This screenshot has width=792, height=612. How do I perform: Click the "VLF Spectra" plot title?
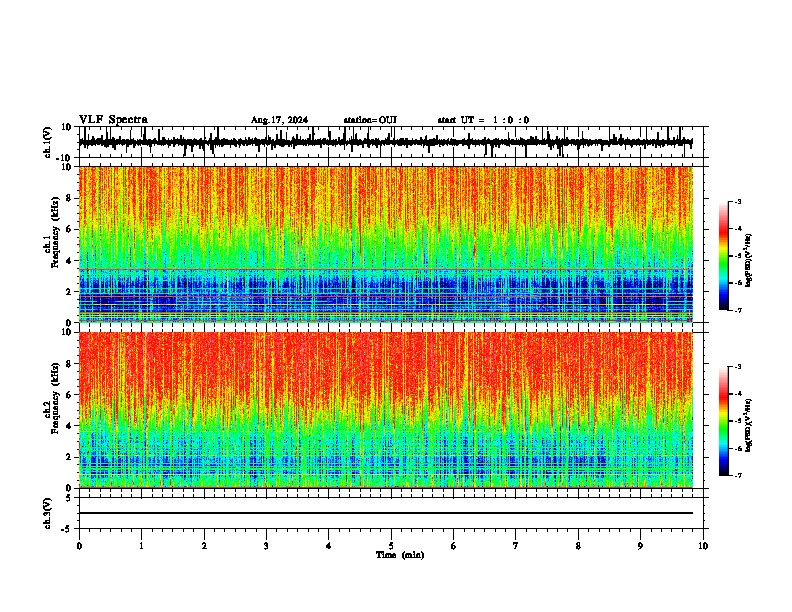113,120
